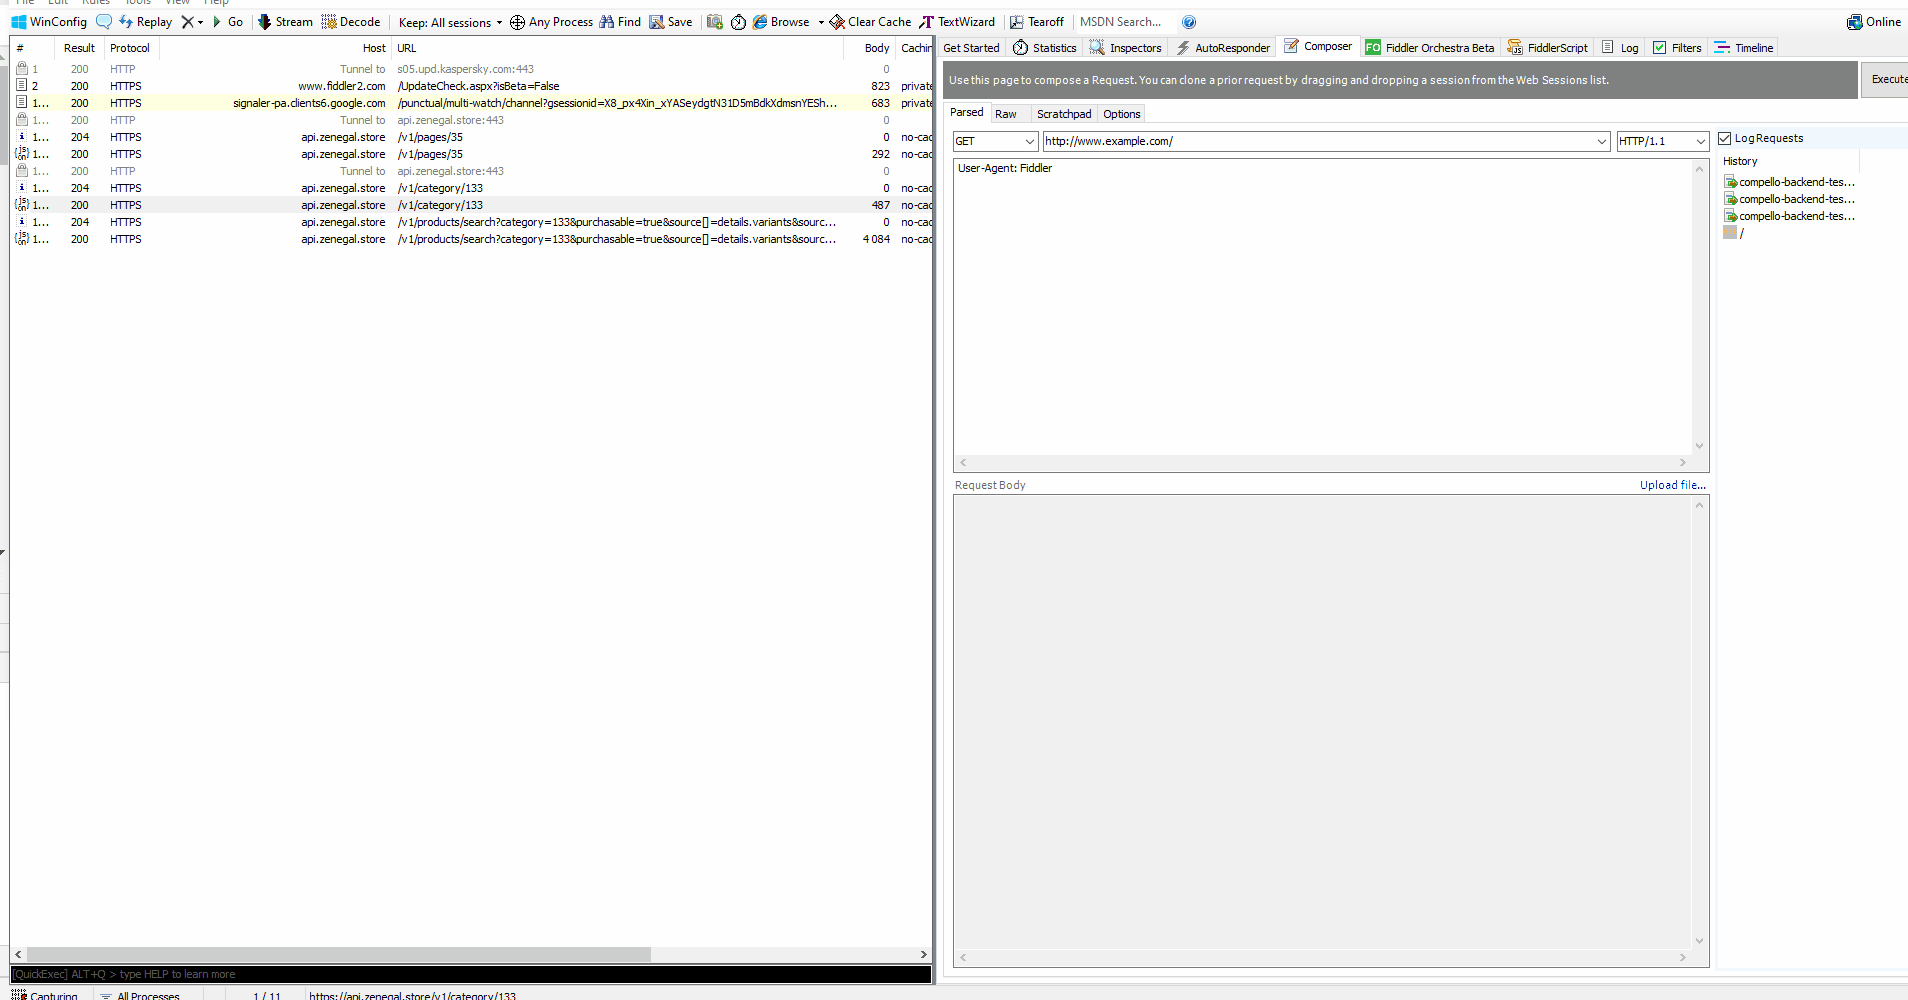Open the HTTP/1.1 version dropdown
The height and width of the screenshot is (1000, 1908).
click(x=1700, y=142)
